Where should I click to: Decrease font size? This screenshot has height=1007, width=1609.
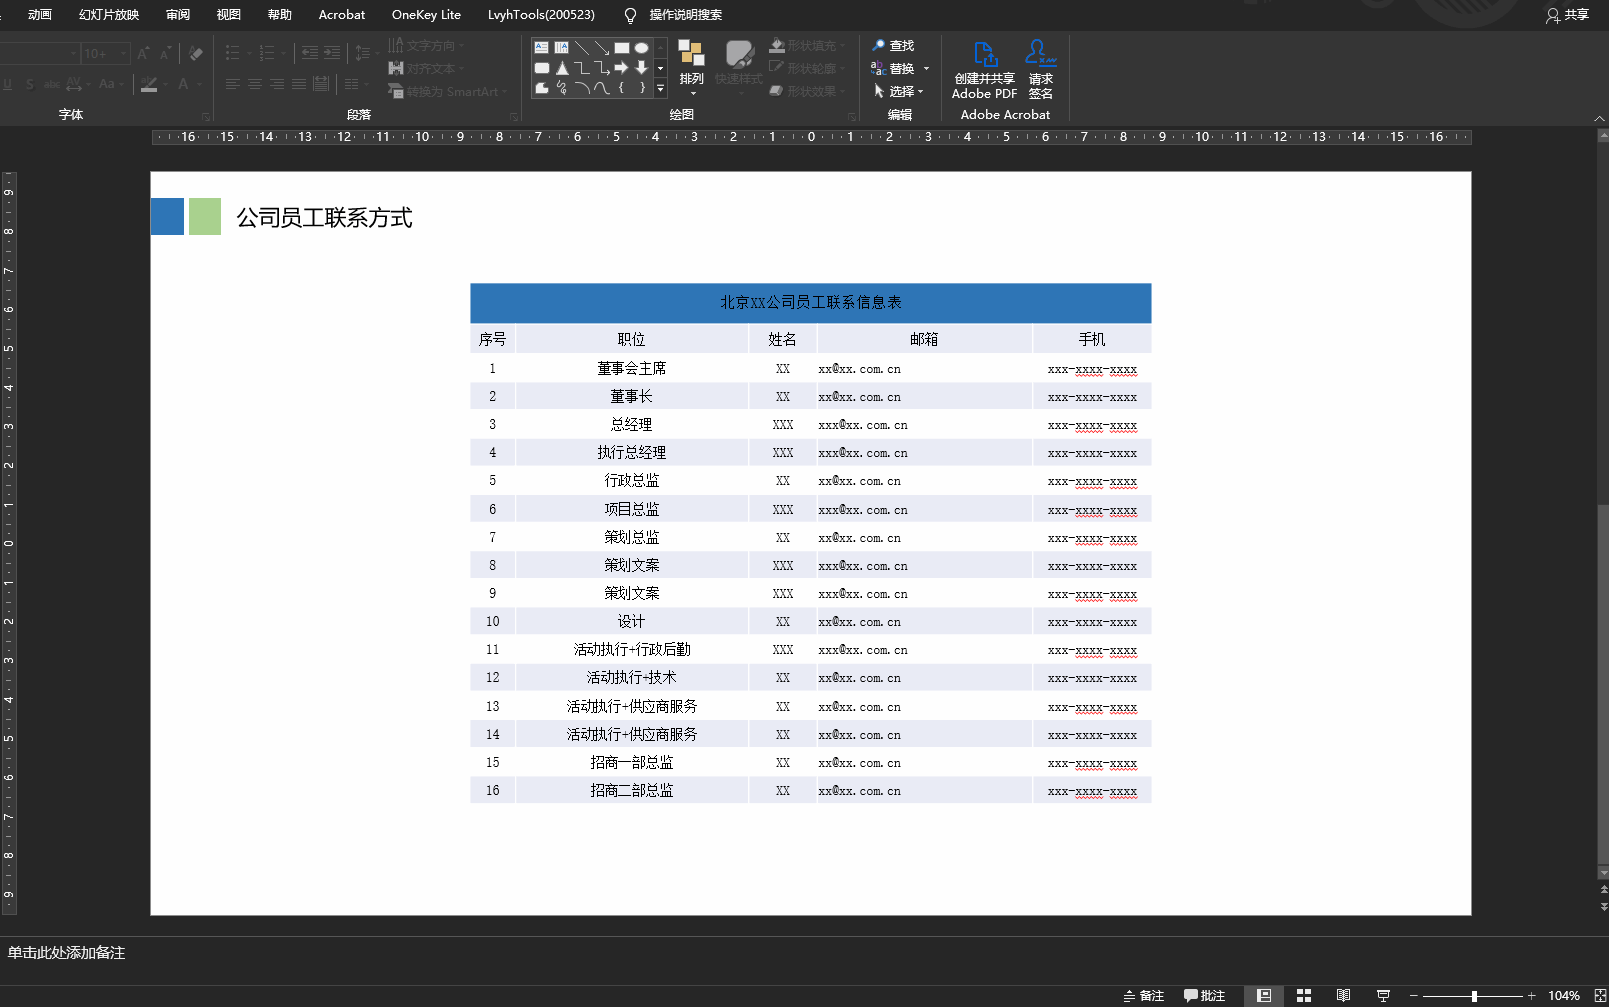coord(165,53)
